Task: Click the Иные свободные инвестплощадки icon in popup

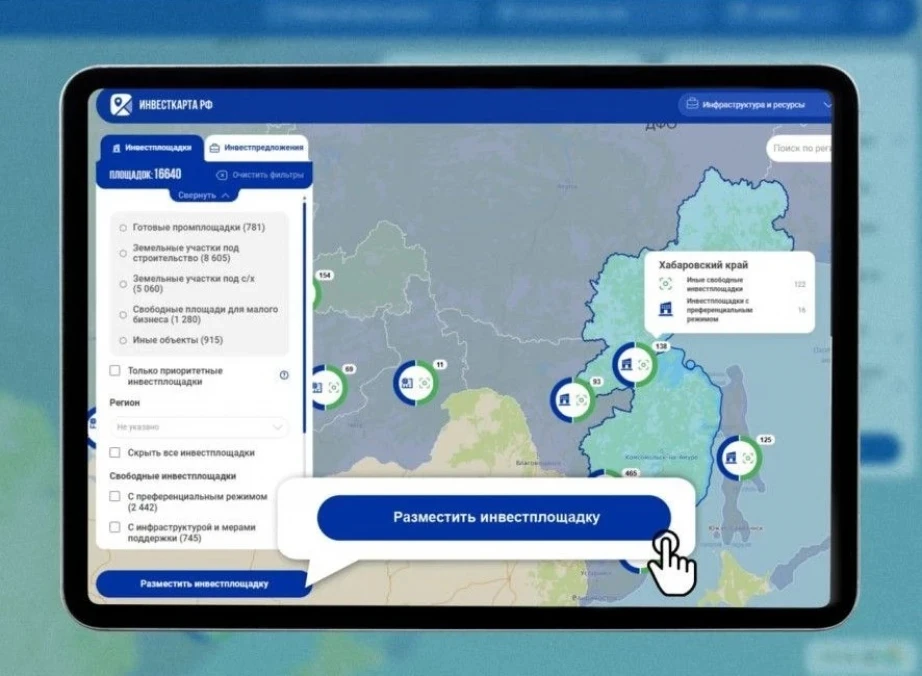Action: pyautogui.click(x=665, y=284)
